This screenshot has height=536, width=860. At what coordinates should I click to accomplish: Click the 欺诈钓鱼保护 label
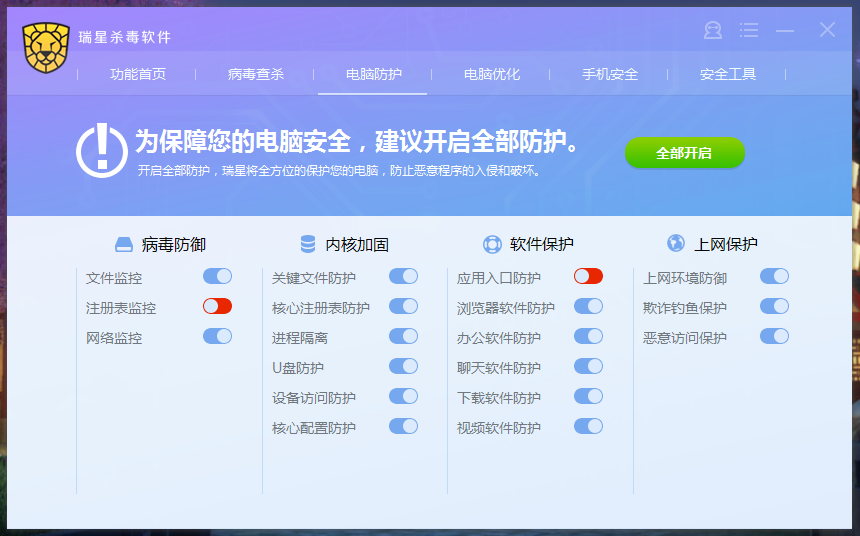685,308
